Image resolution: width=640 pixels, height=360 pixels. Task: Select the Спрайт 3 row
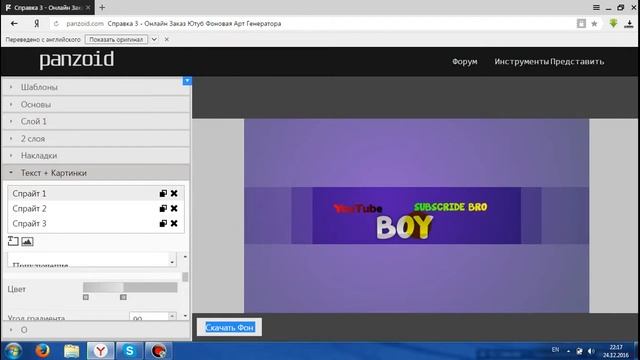click(96, 223)
